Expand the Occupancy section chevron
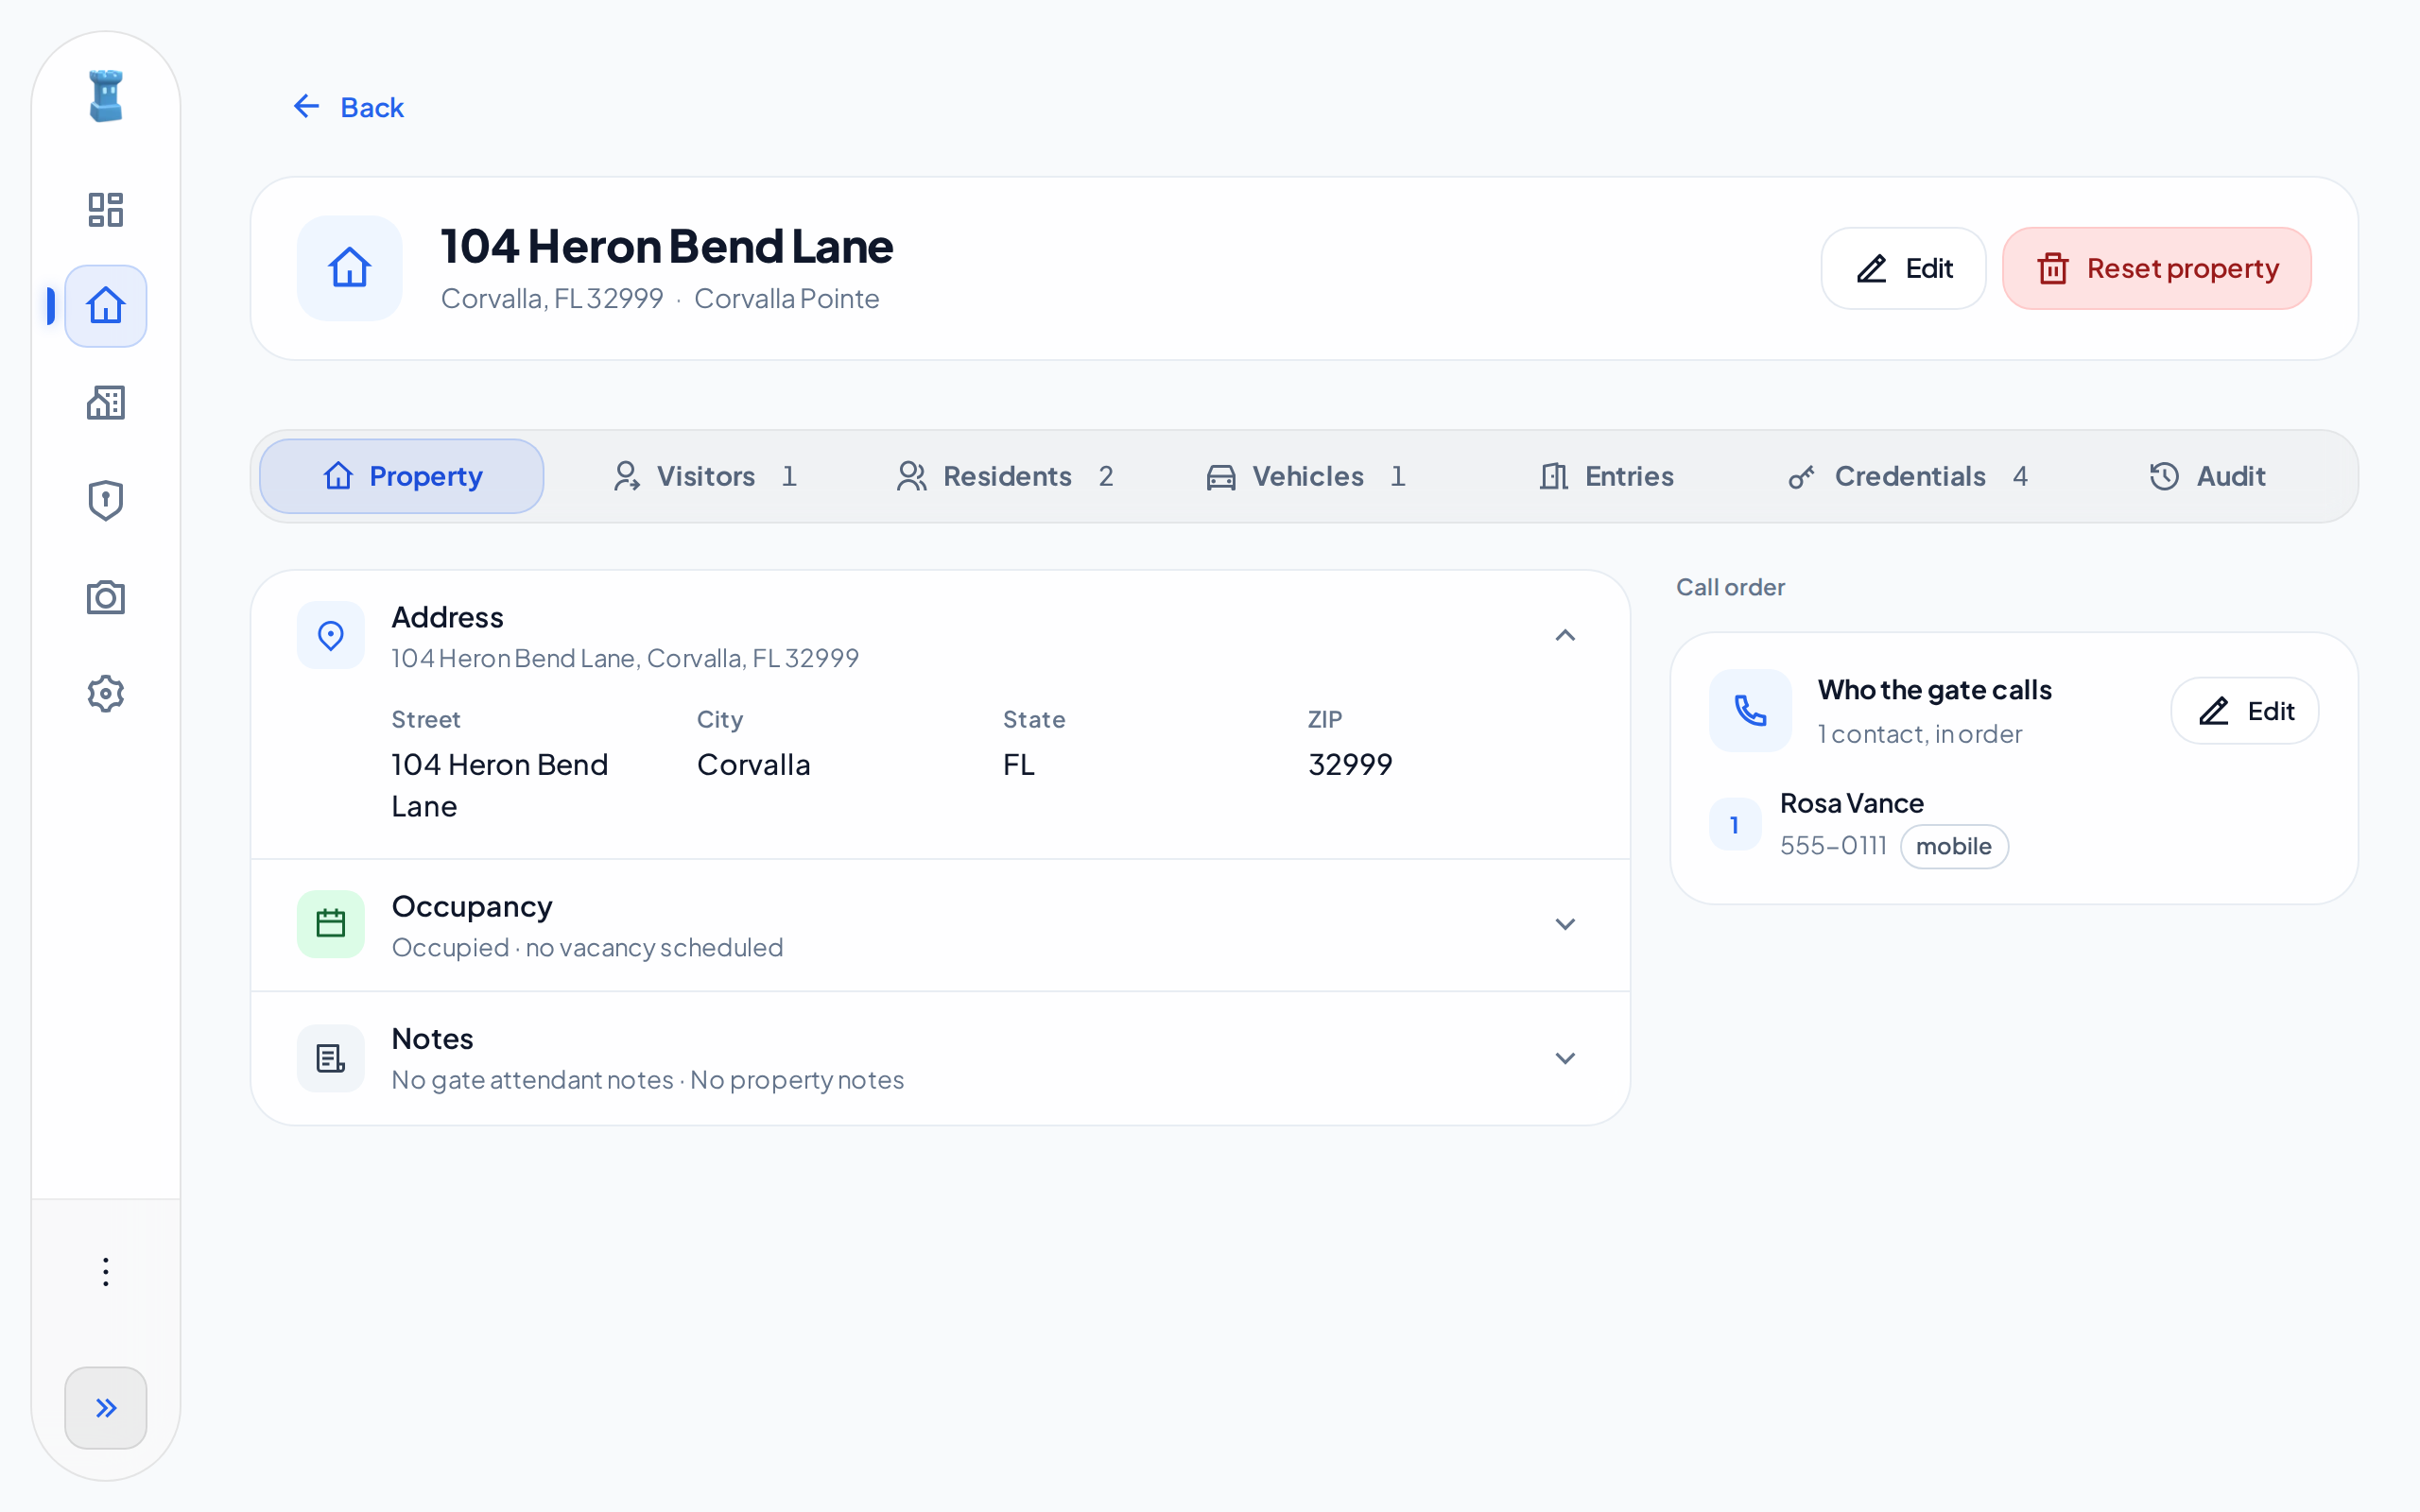 [1565, 924]
